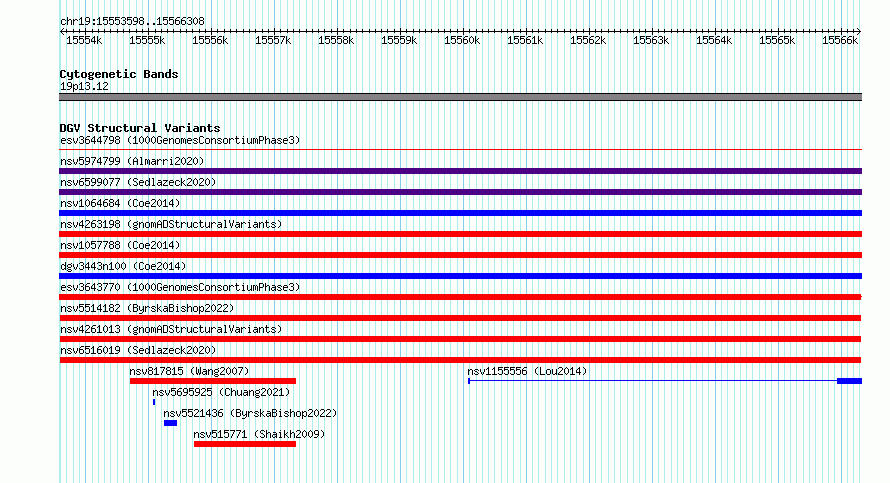Open the nsv1057788 (Coe2014) label
This screenshot has height=483, width=890.
120,245
